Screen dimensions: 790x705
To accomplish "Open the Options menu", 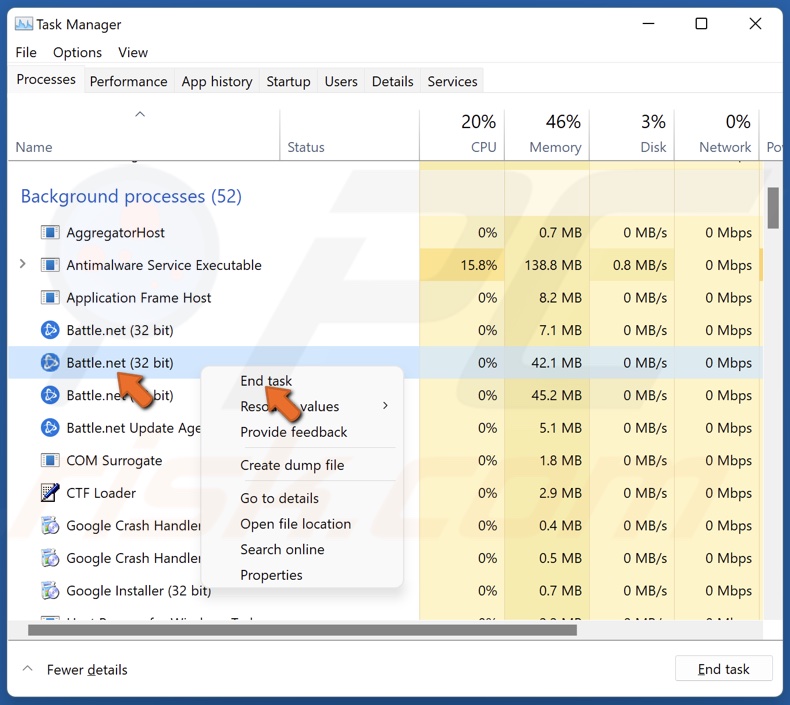I will point(77,52).
